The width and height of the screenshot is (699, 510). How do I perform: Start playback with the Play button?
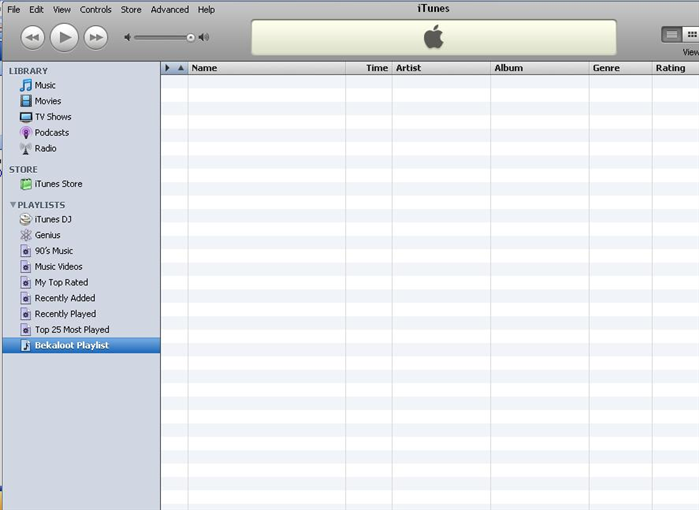click(x=64, y=37)
